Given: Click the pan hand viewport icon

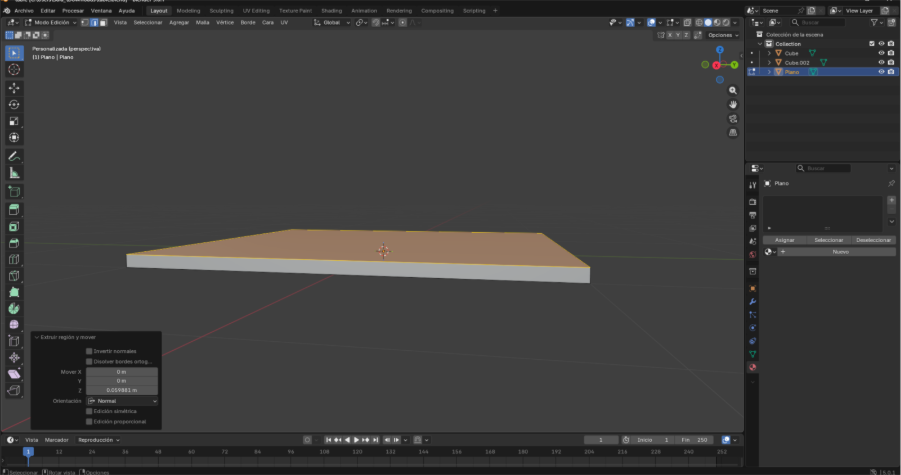Looking at the screenshot, I should point(733,104).
